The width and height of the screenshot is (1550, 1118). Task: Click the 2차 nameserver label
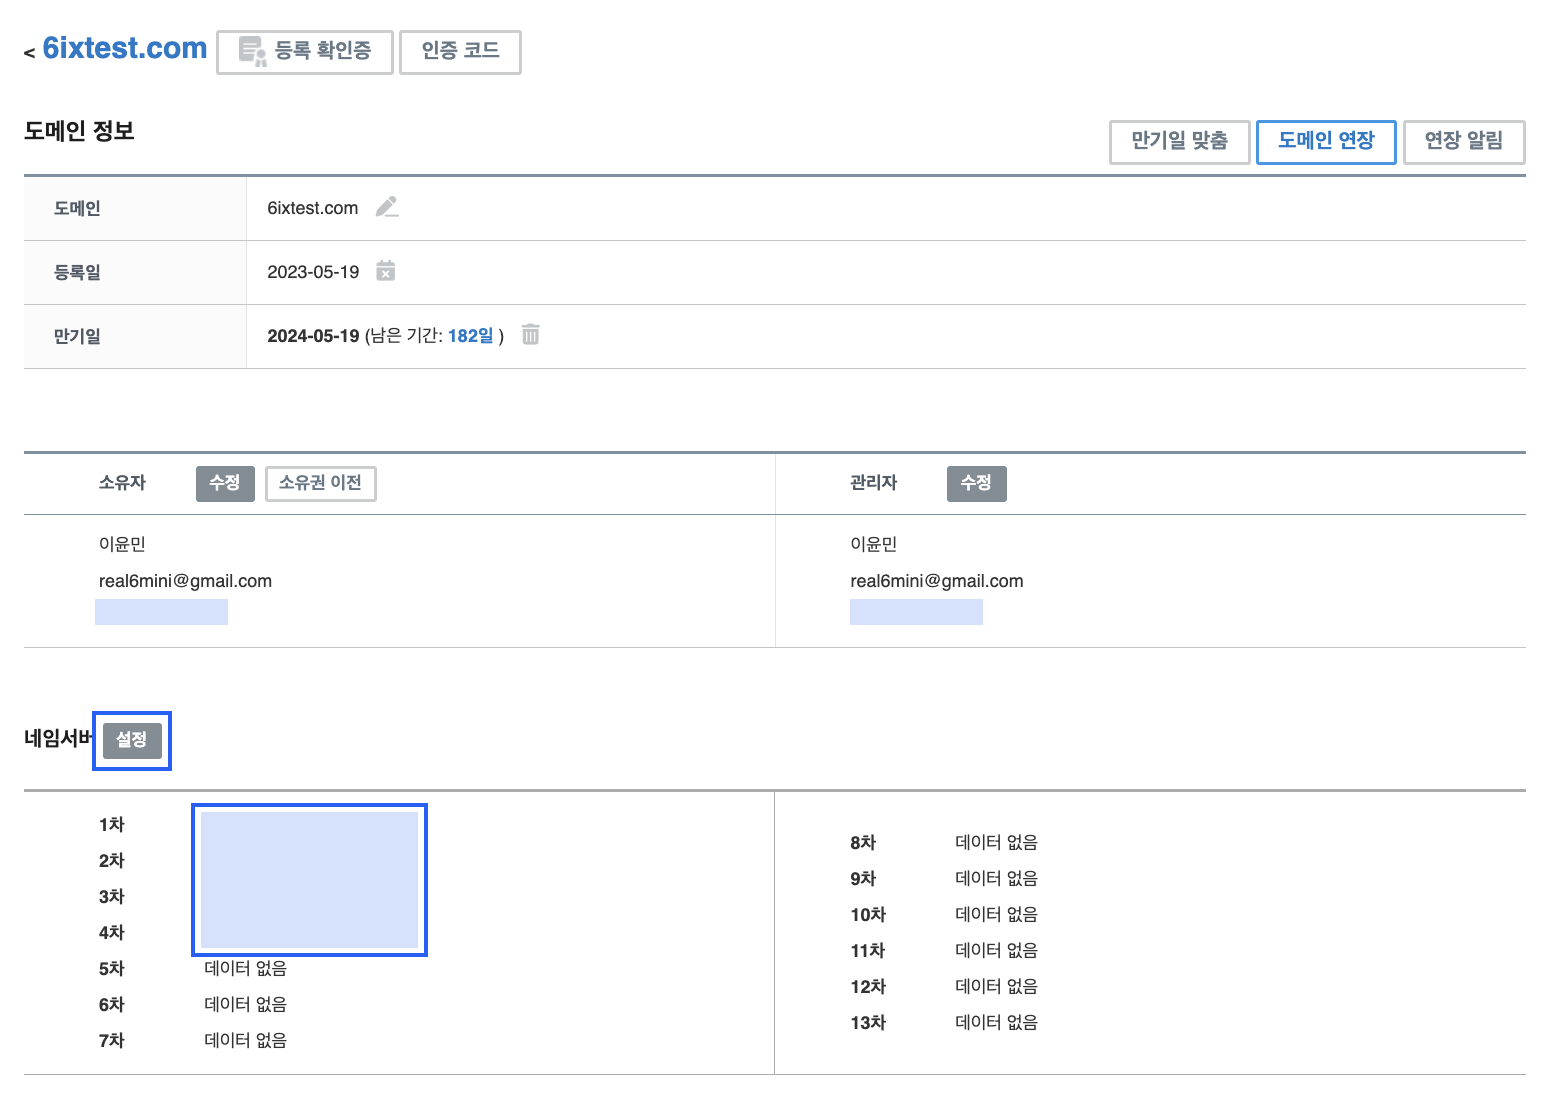pyautogui.click(x=111, y=860)
